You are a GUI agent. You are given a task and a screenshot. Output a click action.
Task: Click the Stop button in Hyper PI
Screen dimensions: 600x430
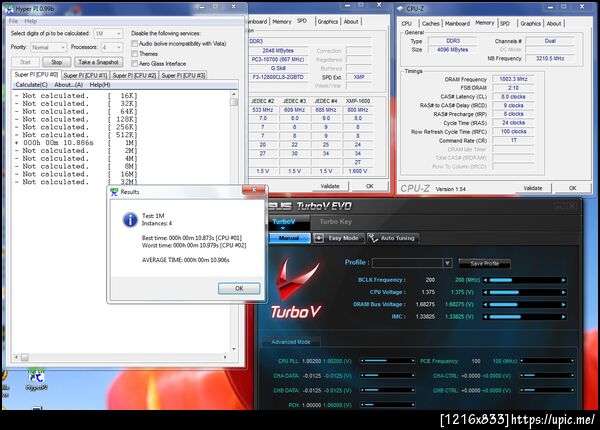pyautogui.click(x=57, y=62)
